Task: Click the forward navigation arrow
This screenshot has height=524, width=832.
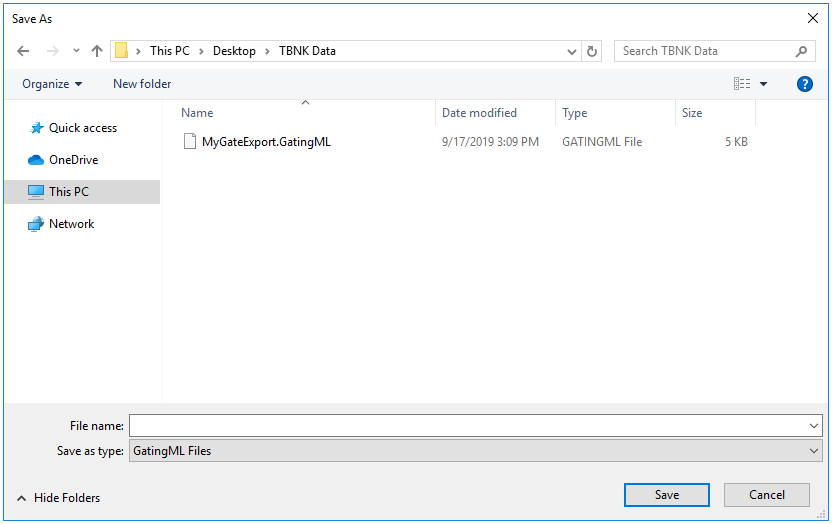Action: 53,51
